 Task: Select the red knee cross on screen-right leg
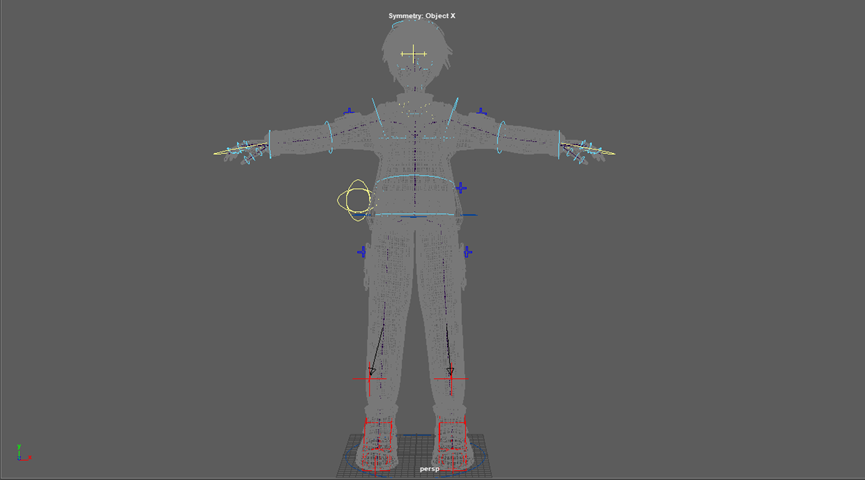coord(451,378)
